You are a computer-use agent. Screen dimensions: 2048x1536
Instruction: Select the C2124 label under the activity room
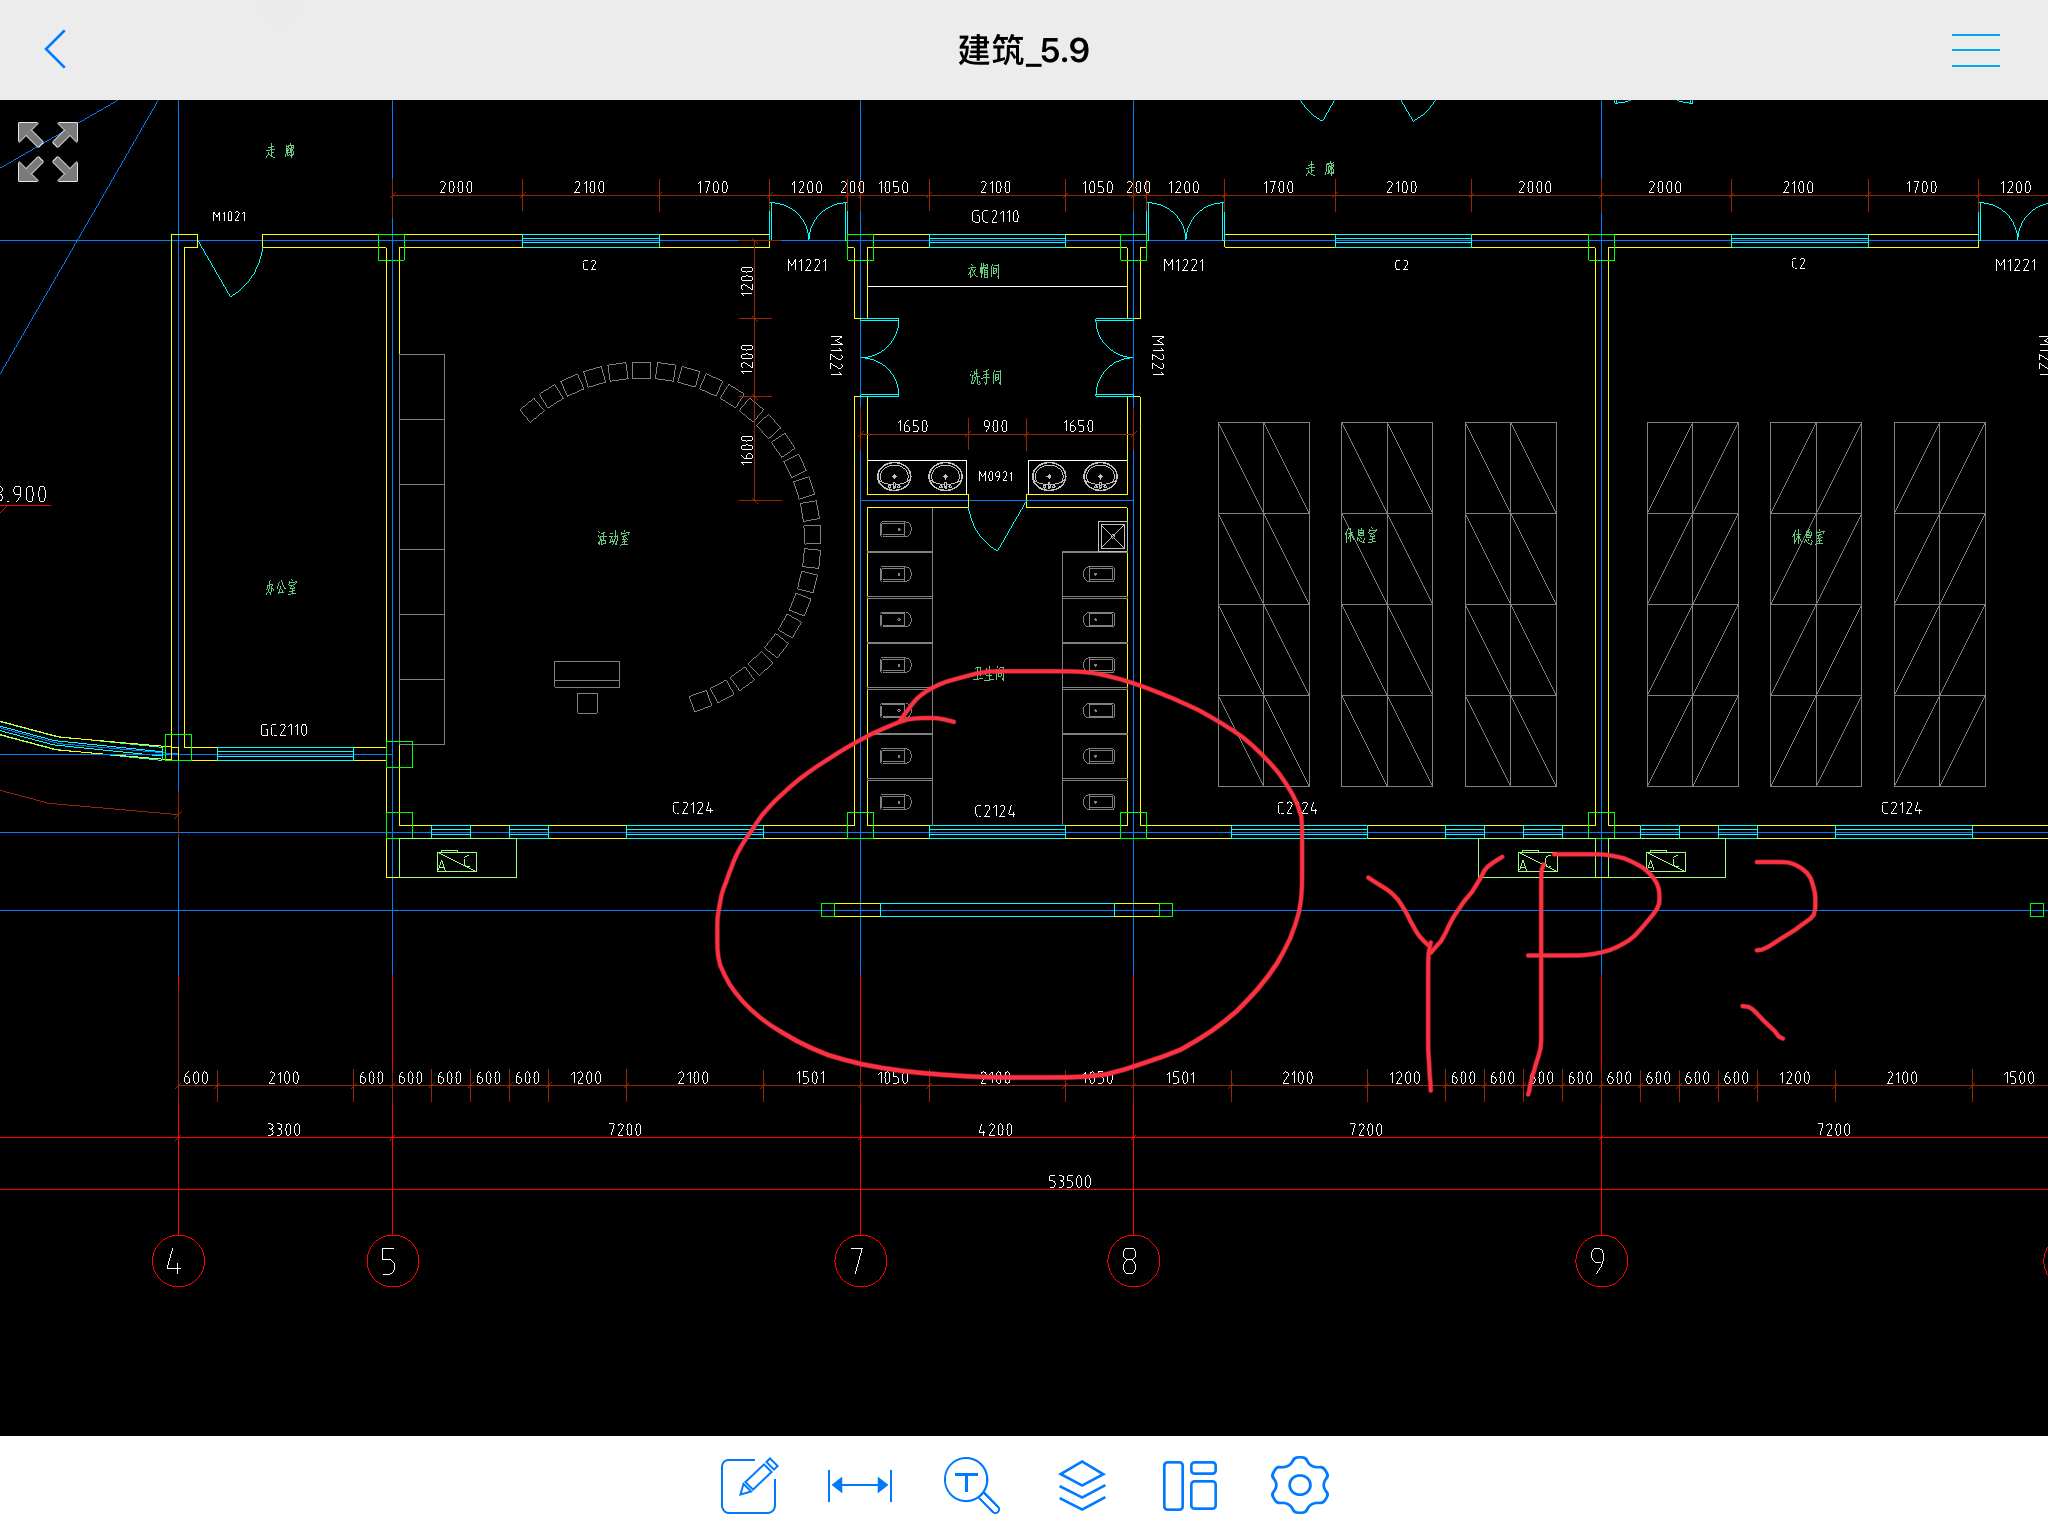click(692, 808)
